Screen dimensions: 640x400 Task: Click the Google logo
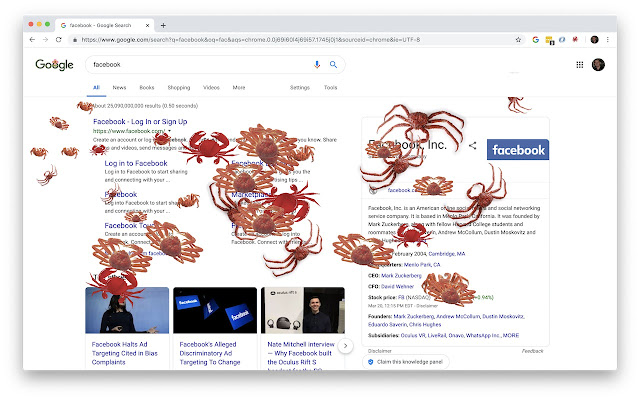(x=54, y=64)
